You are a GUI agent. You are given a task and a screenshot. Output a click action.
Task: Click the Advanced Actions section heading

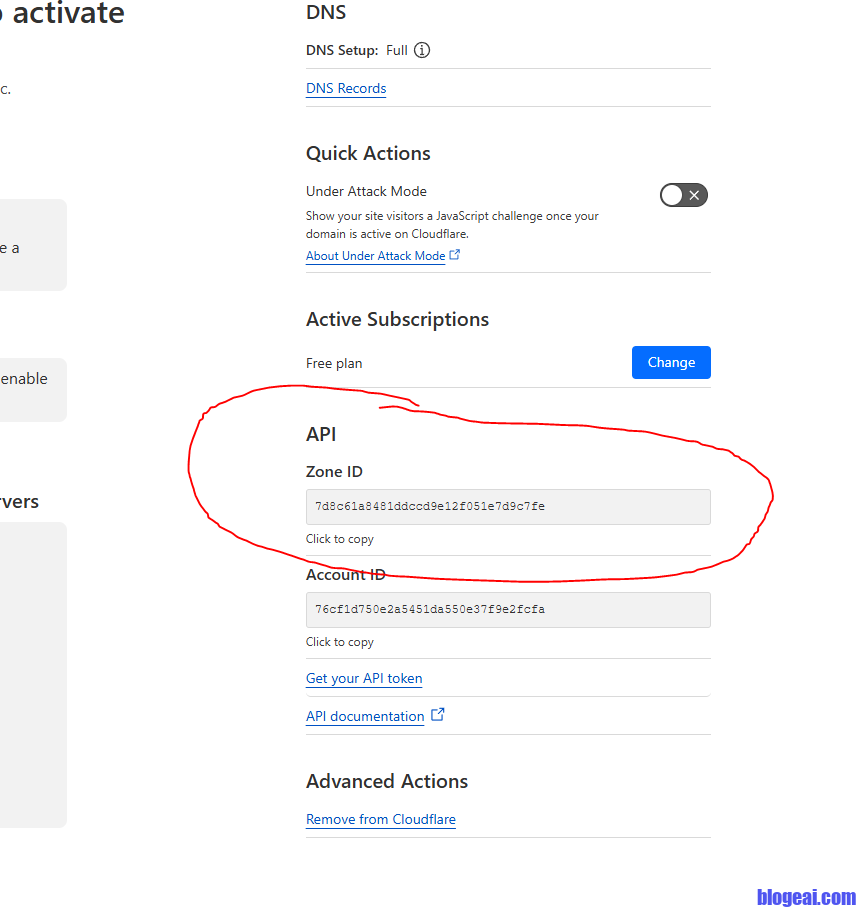tap(387, 781)
